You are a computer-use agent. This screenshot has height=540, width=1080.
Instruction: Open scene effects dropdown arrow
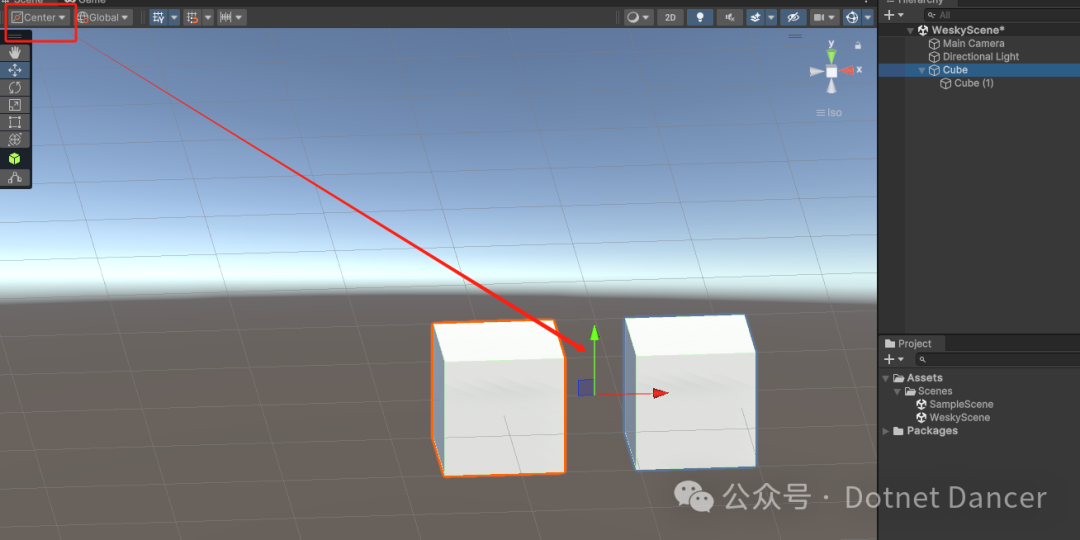(771, 17)
